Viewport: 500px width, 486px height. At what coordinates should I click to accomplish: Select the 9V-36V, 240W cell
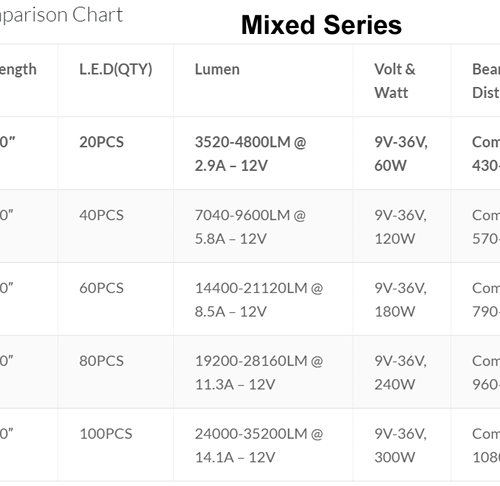click(400, 372)
